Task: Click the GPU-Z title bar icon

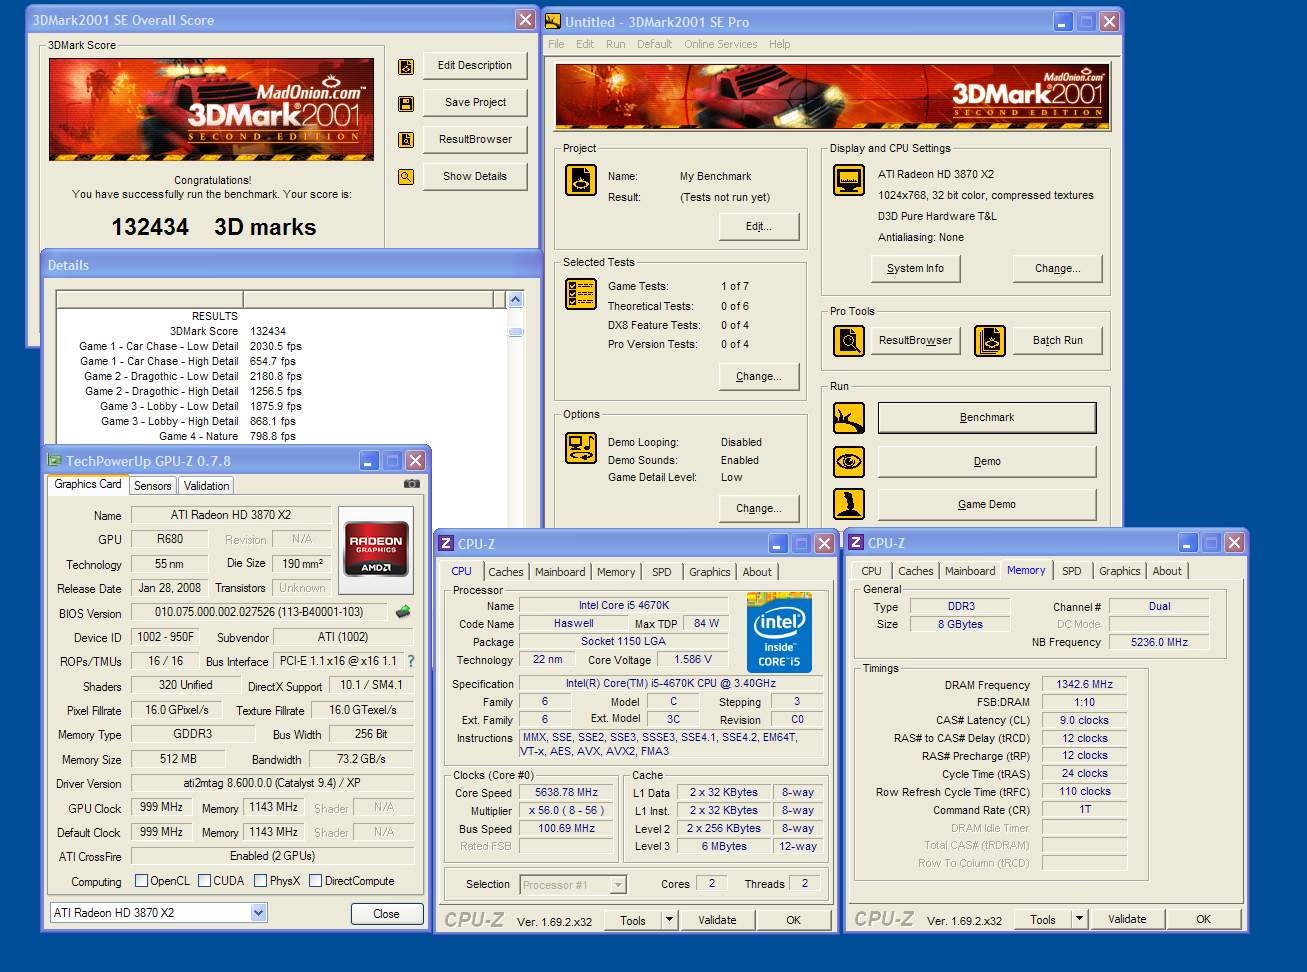Action: pos(55,460)
